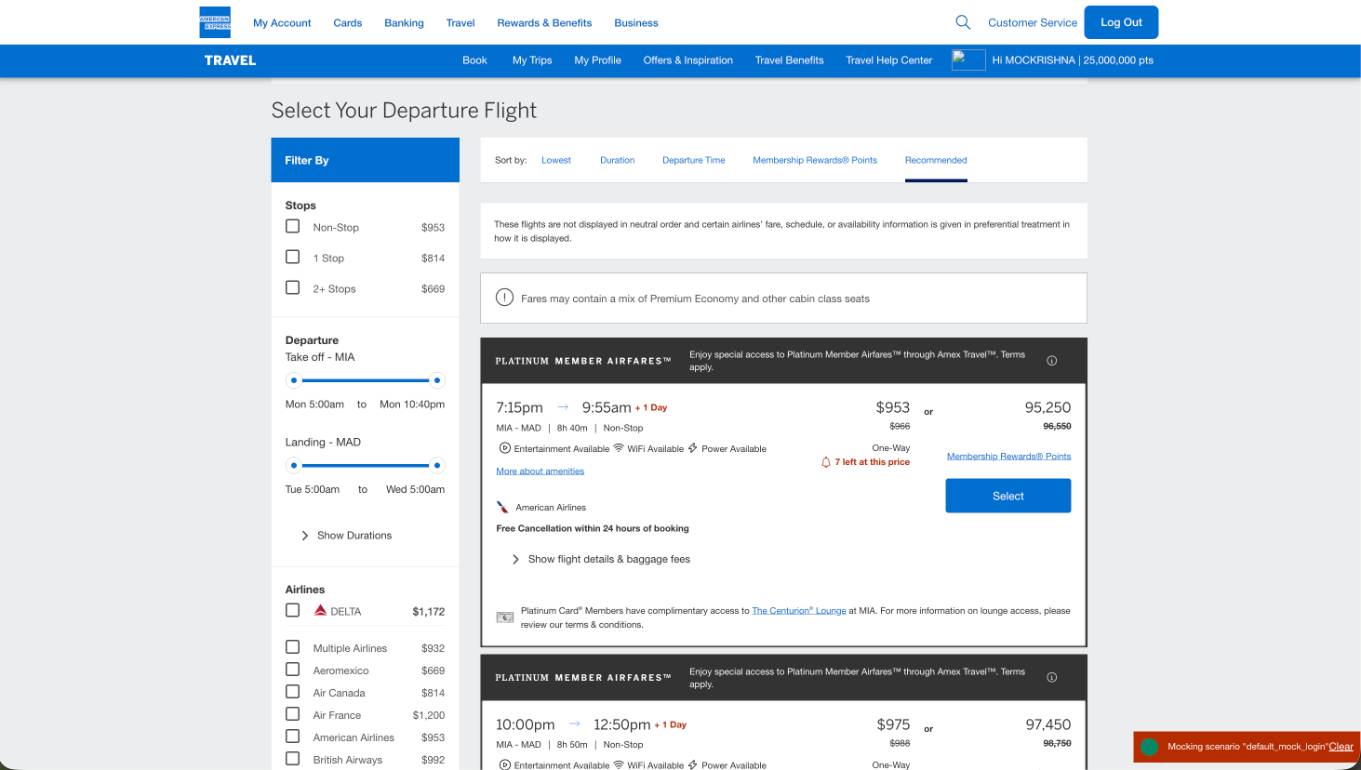The width and height of the screenshot is (1361, 770).
Task: Click the WiFi Available icon on 7:15pm flight
Action: [x=619, y=448]
